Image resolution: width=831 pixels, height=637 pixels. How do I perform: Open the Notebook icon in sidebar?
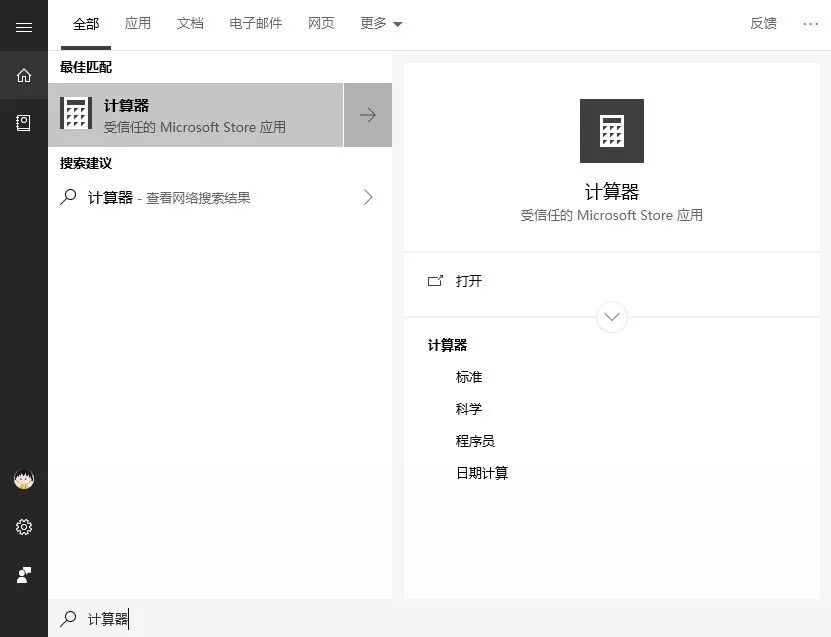pos(24,123)
